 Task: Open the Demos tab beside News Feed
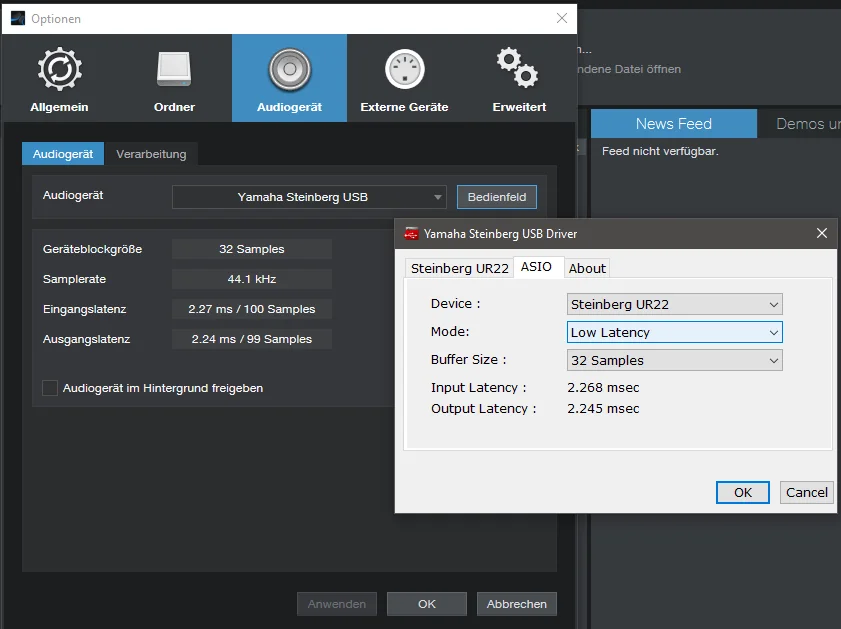799,124
